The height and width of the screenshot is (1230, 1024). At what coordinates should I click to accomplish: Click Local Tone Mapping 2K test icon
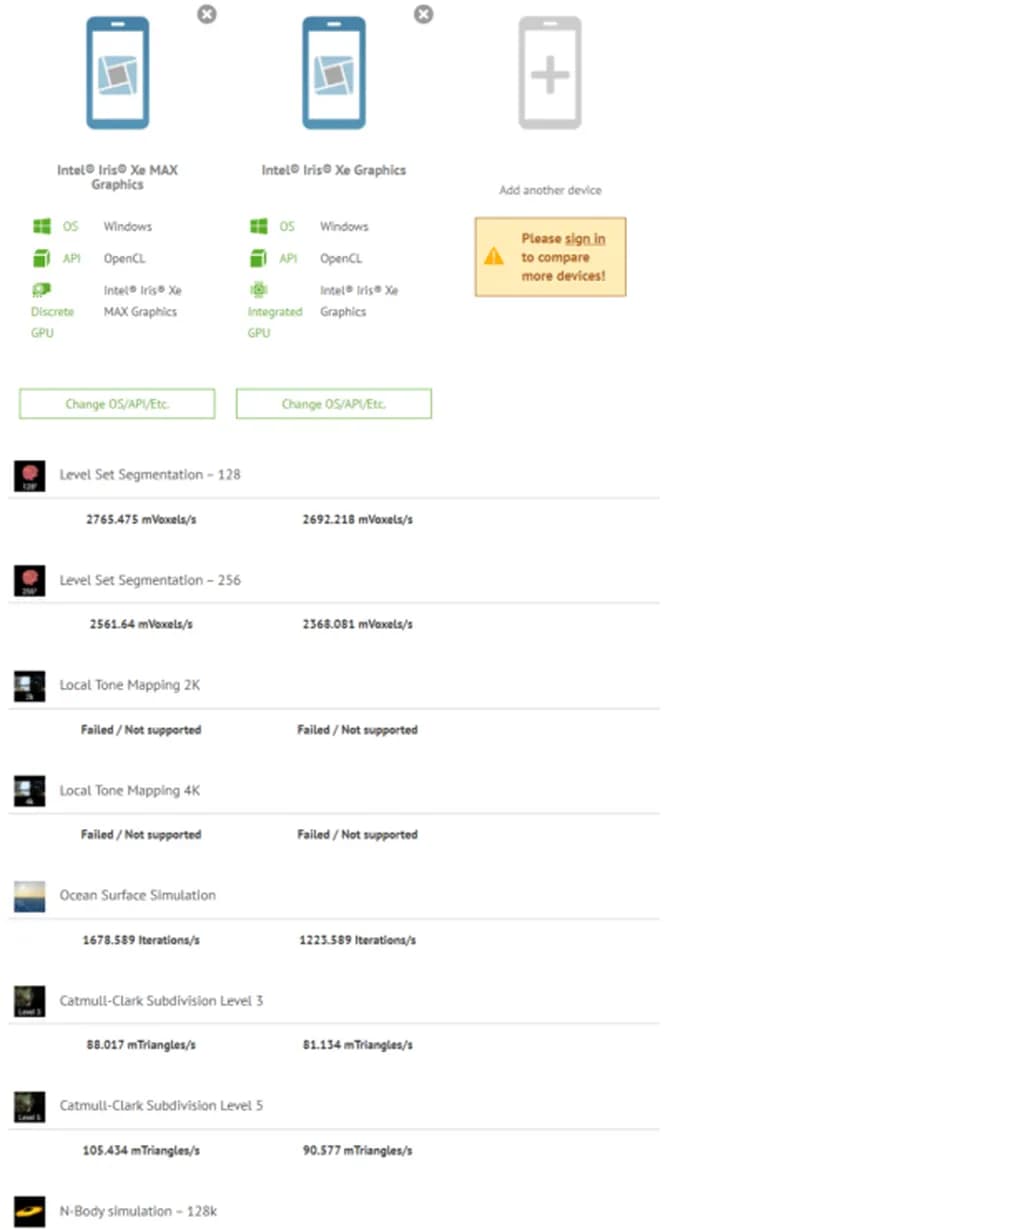point(29,686)
